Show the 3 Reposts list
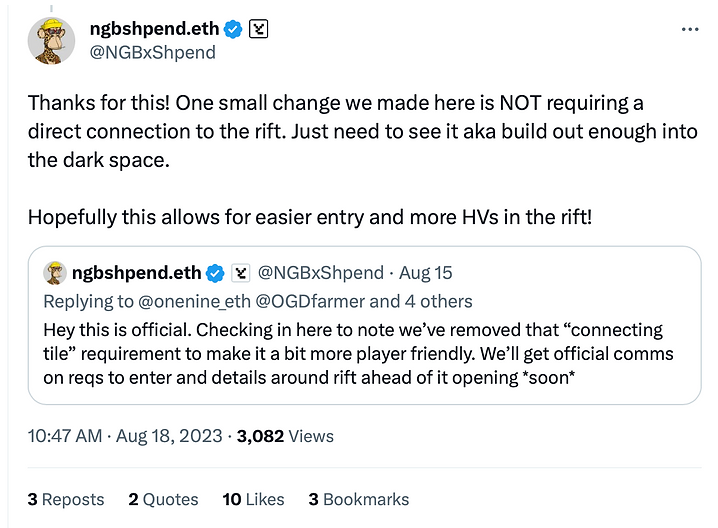 tap(66, 499)
